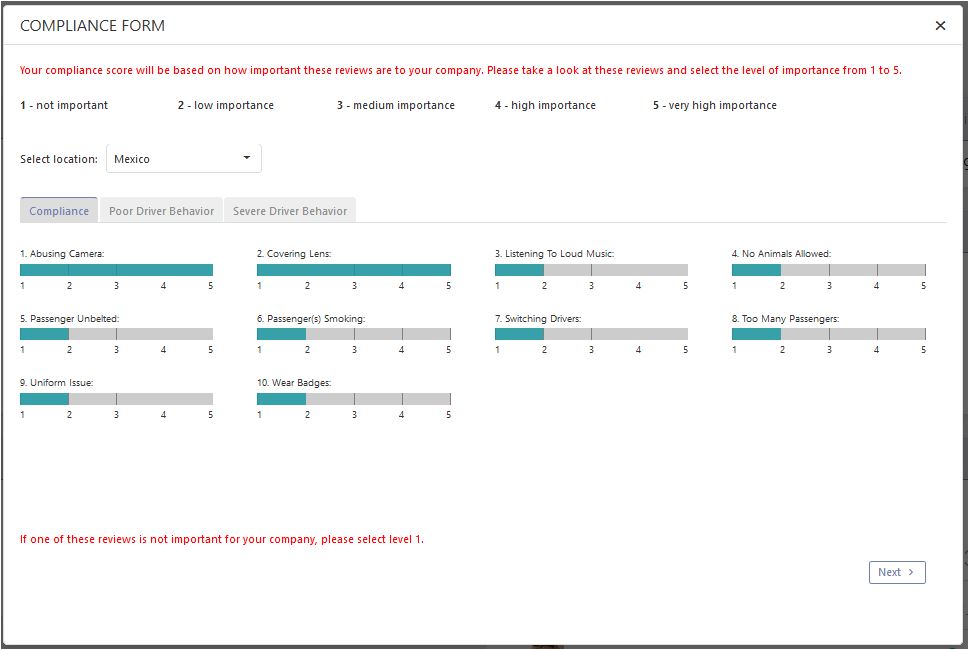Click the '7. Switching Drivers:' label

coord(538,319)
